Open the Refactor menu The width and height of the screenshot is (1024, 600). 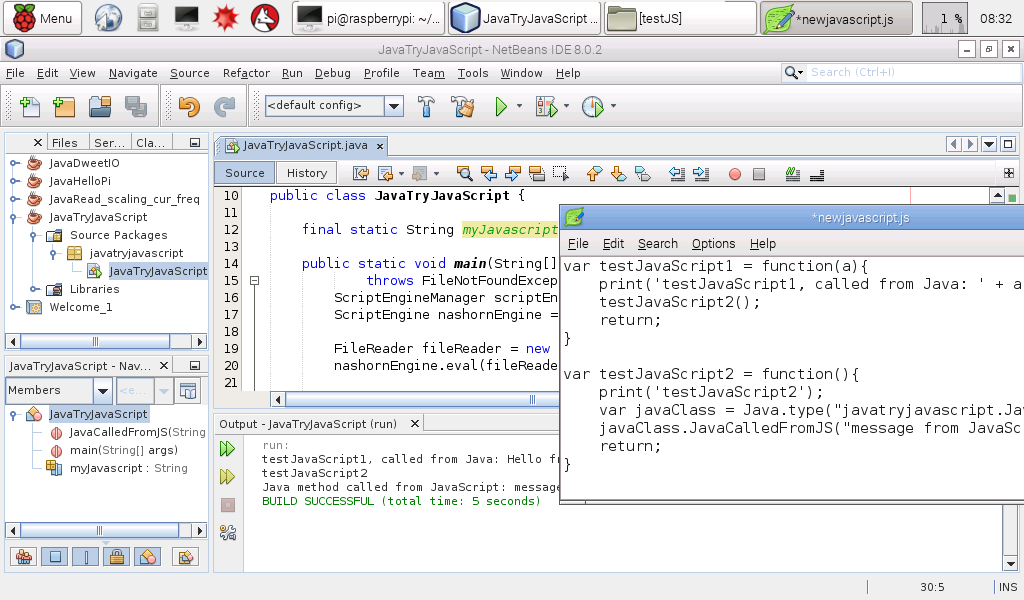[x=246, y=73]
